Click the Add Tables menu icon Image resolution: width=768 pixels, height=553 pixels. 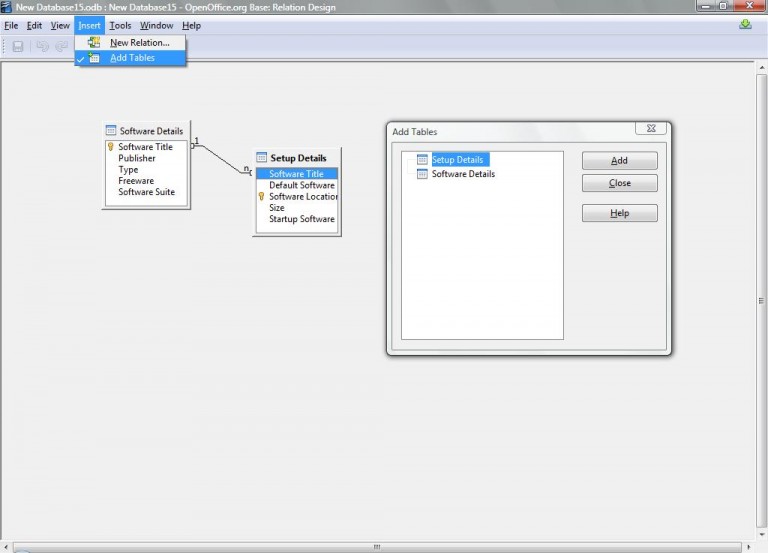tap(94, 58)
